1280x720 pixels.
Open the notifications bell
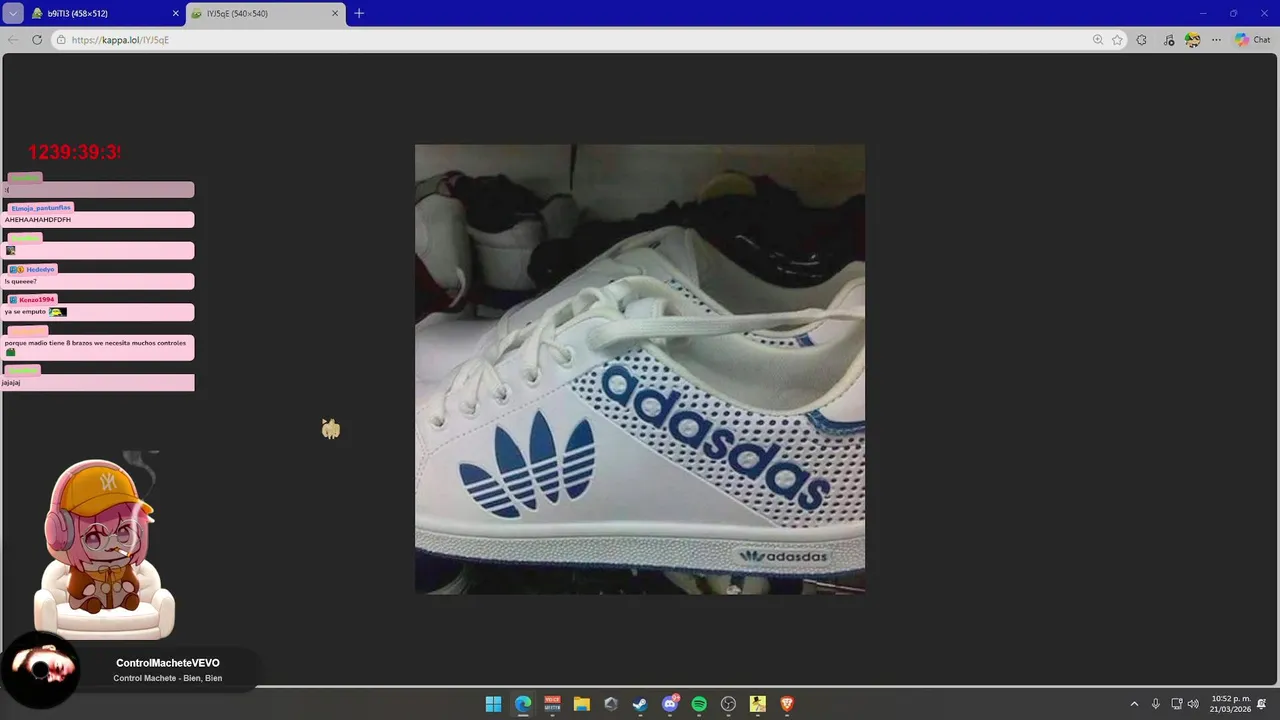click(x=1262, y=704)
